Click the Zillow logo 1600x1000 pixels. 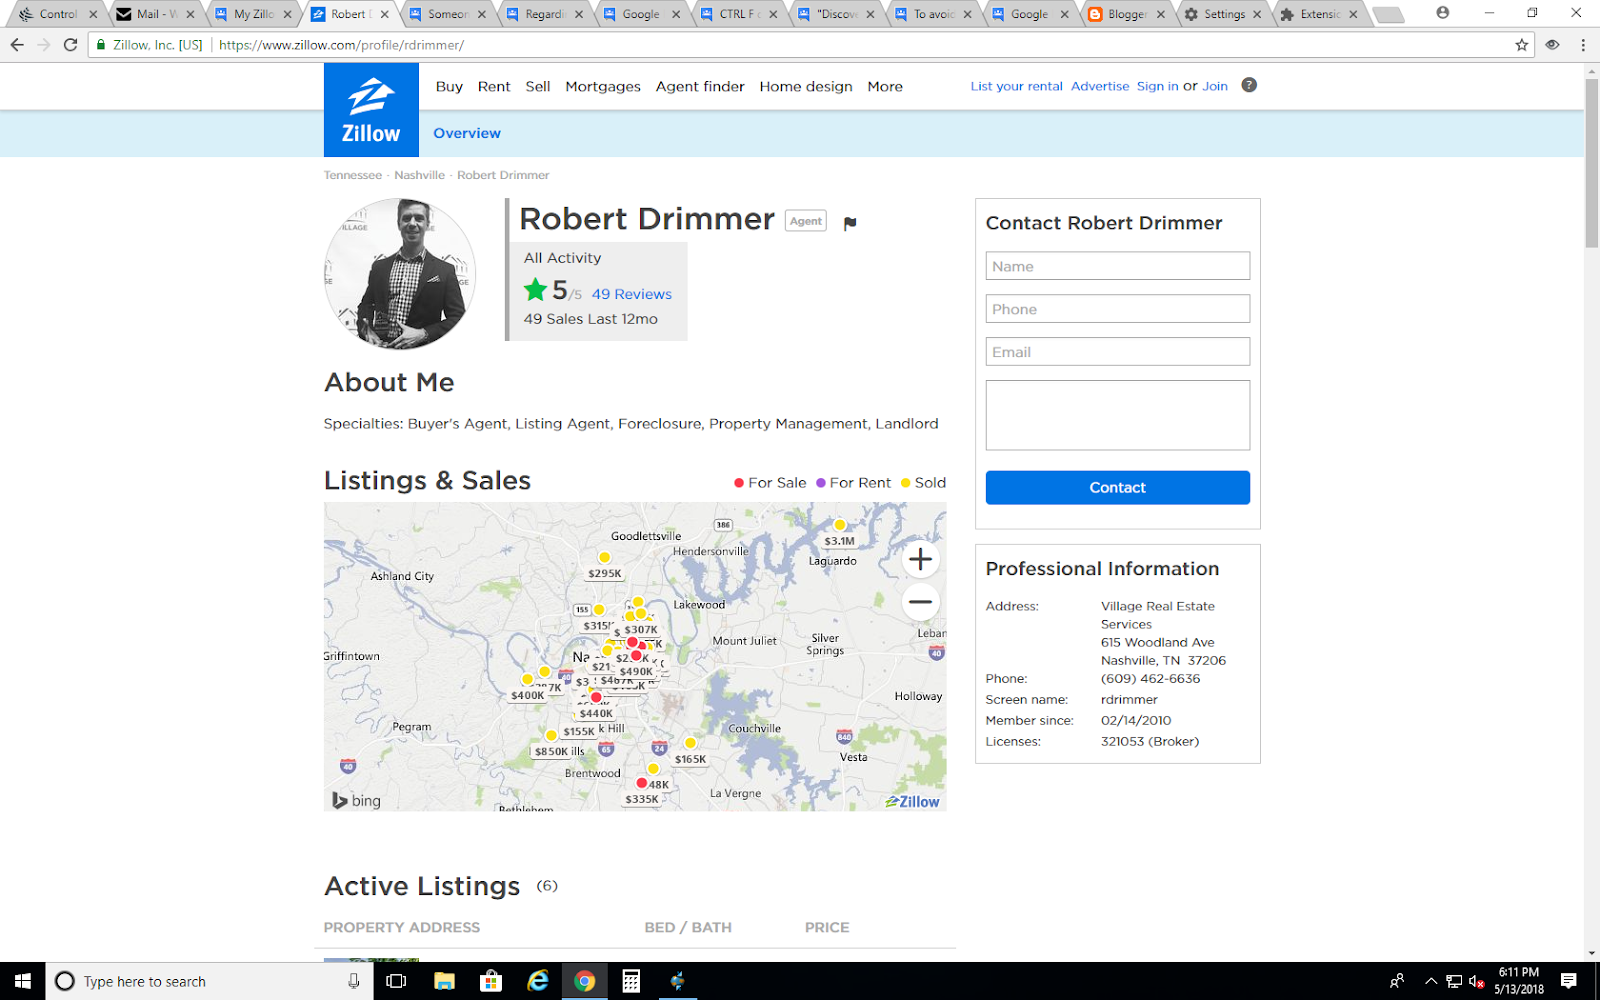(x=370, y=109)
